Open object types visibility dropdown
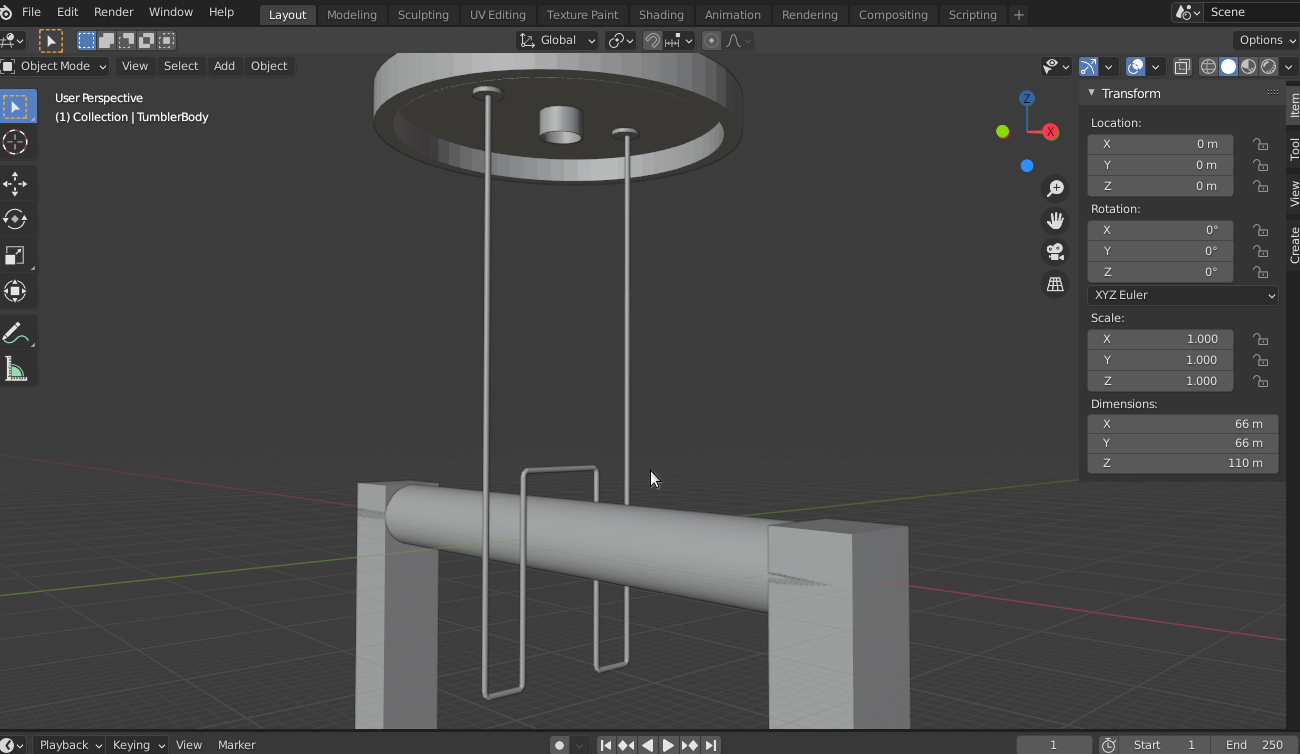Image resolution: width=1300 pixels, height=754 pixels. (1056, 66)
